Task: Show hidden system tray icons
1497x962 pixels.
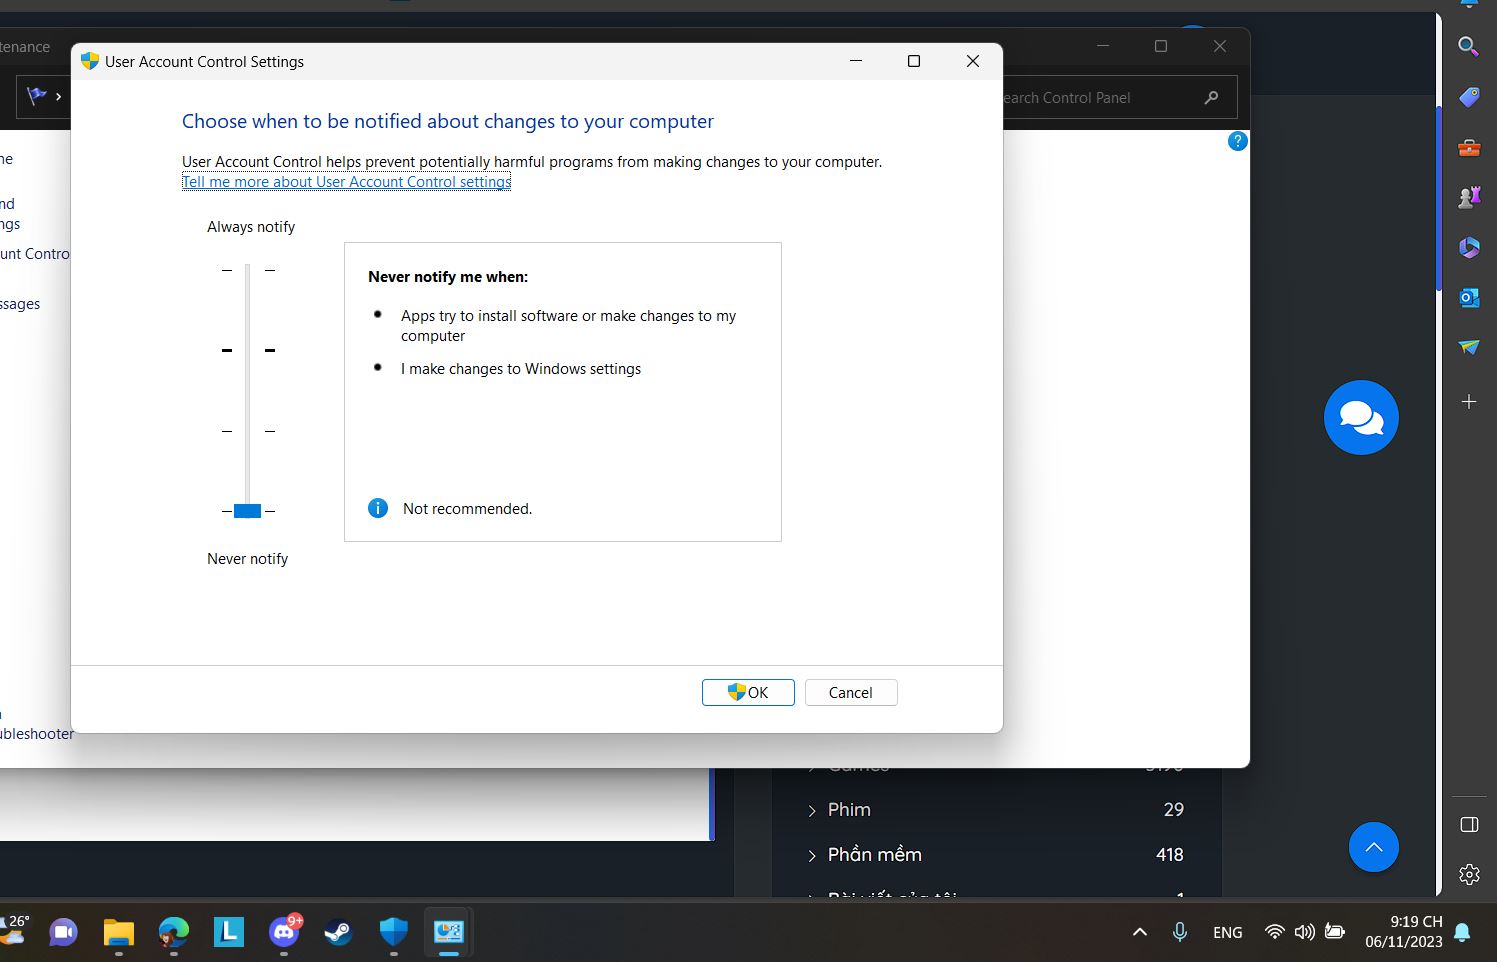Action: tap(1139, 932)
